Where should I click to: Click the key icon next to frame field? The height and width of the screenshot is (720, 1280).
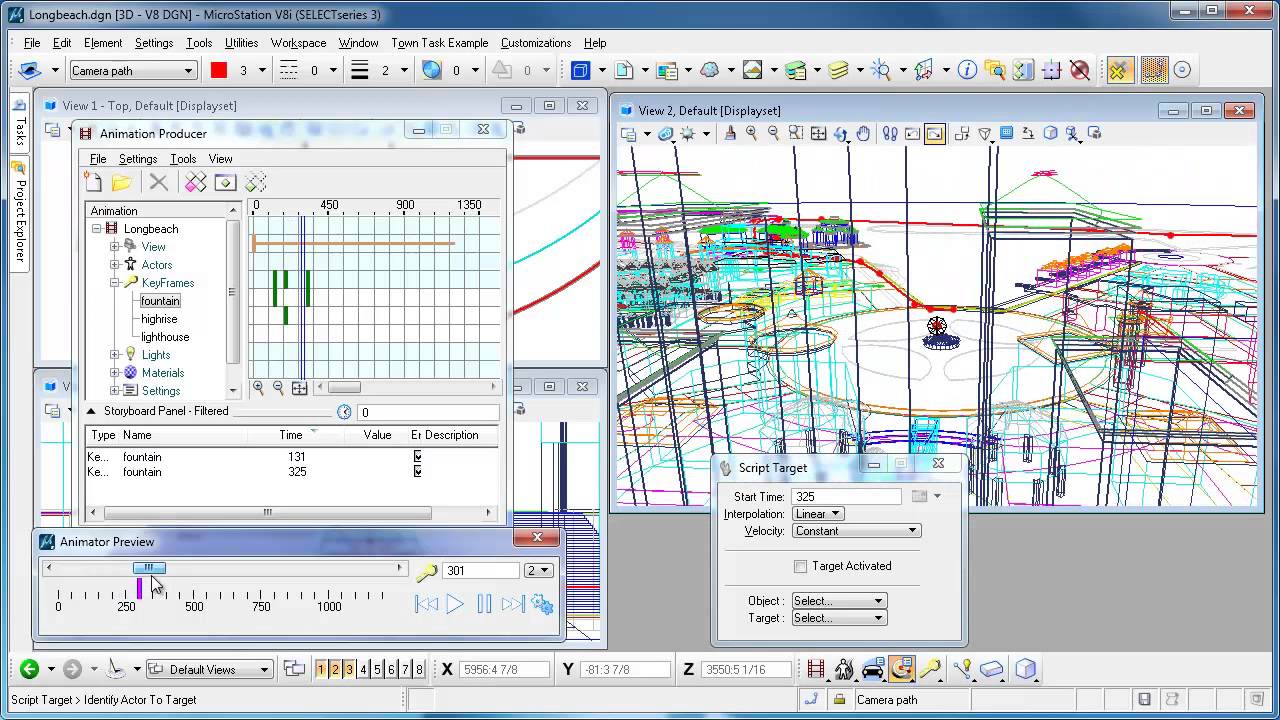click(x=427, y=571)
